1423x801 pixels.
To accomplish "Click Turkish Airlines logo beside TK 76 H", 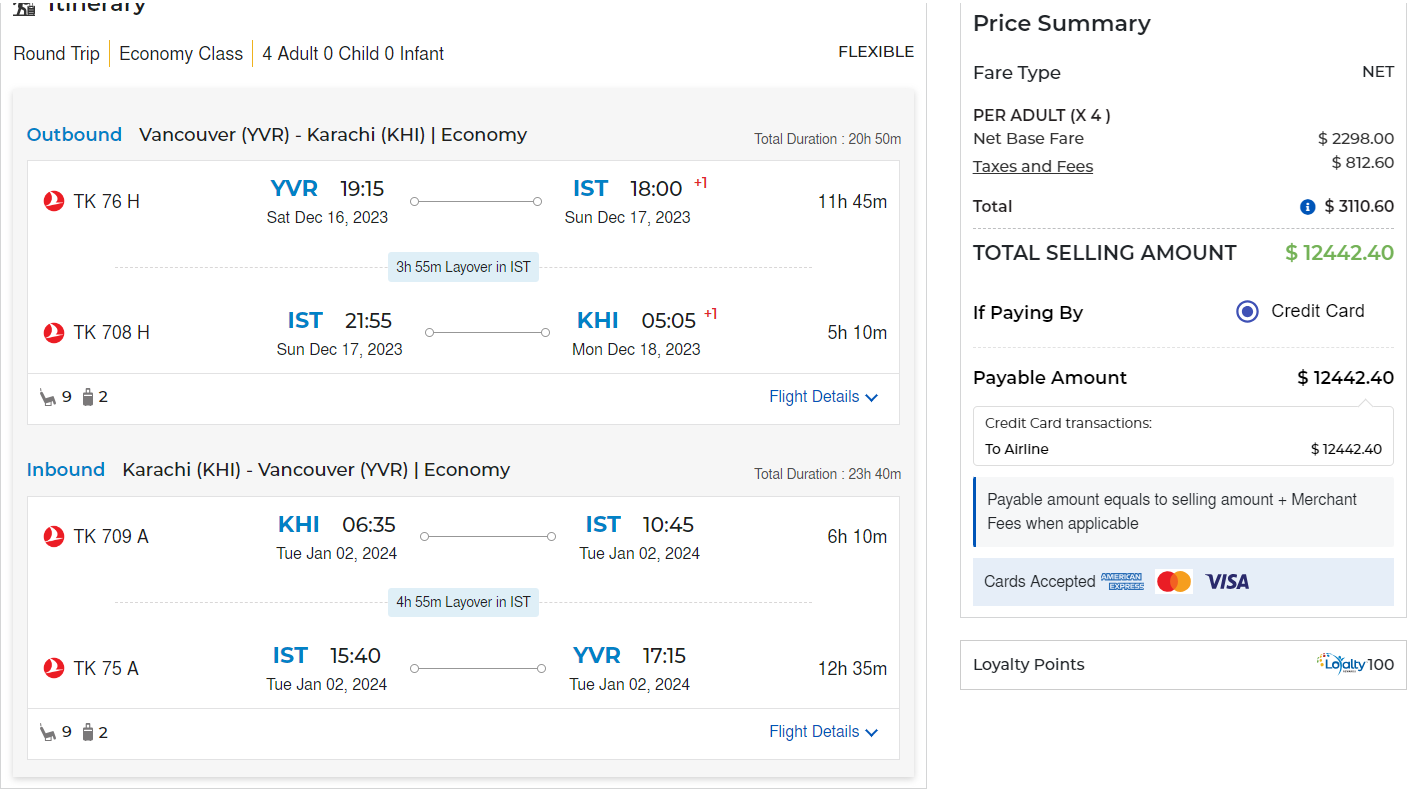I will pos(54,201).
